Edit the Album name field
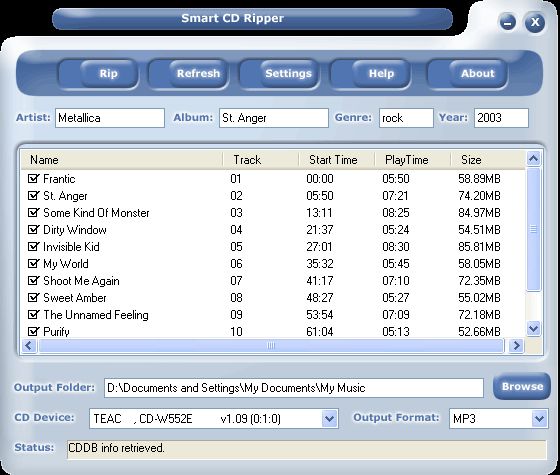560x475 pixels. [x=274, y=118]
